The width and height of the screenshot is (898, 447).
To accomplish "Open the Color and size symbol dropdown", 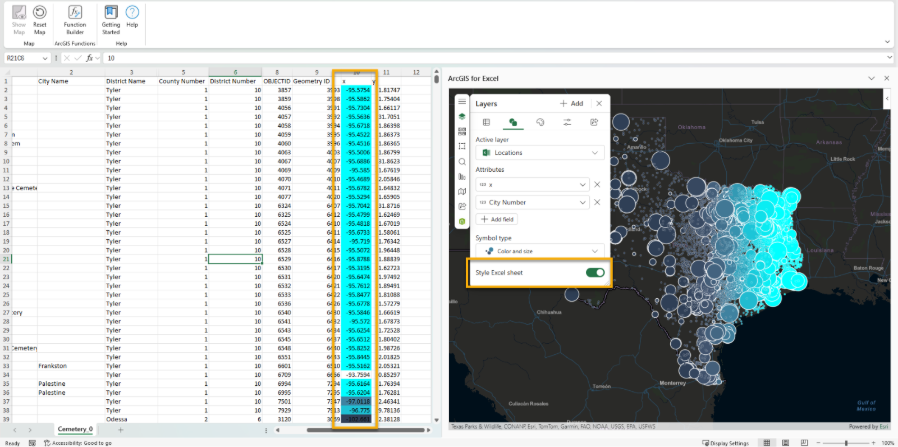I will [540, 251].
